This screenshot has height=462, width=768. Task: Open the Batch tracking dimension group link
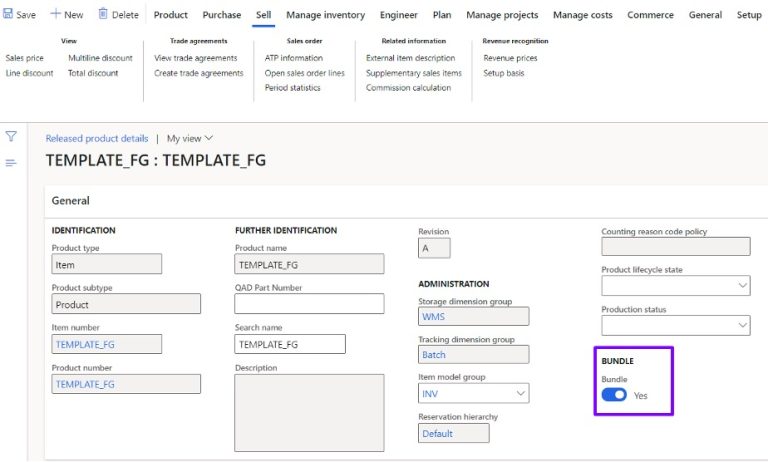coord(434,355)
